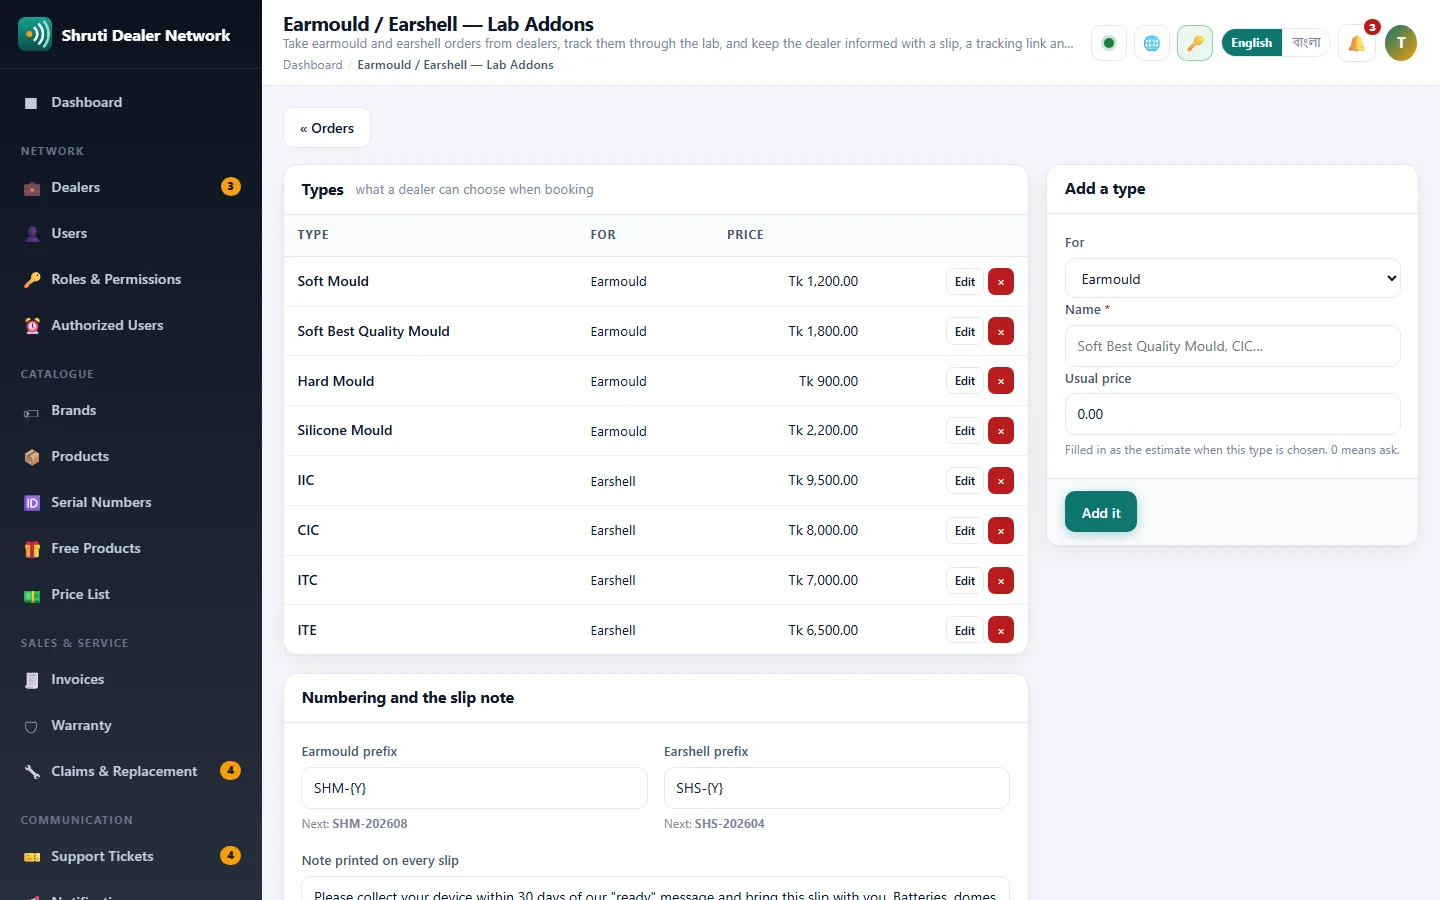Focus the Name field for new type
The image size is (1440, 900).
pos(1232,346)
